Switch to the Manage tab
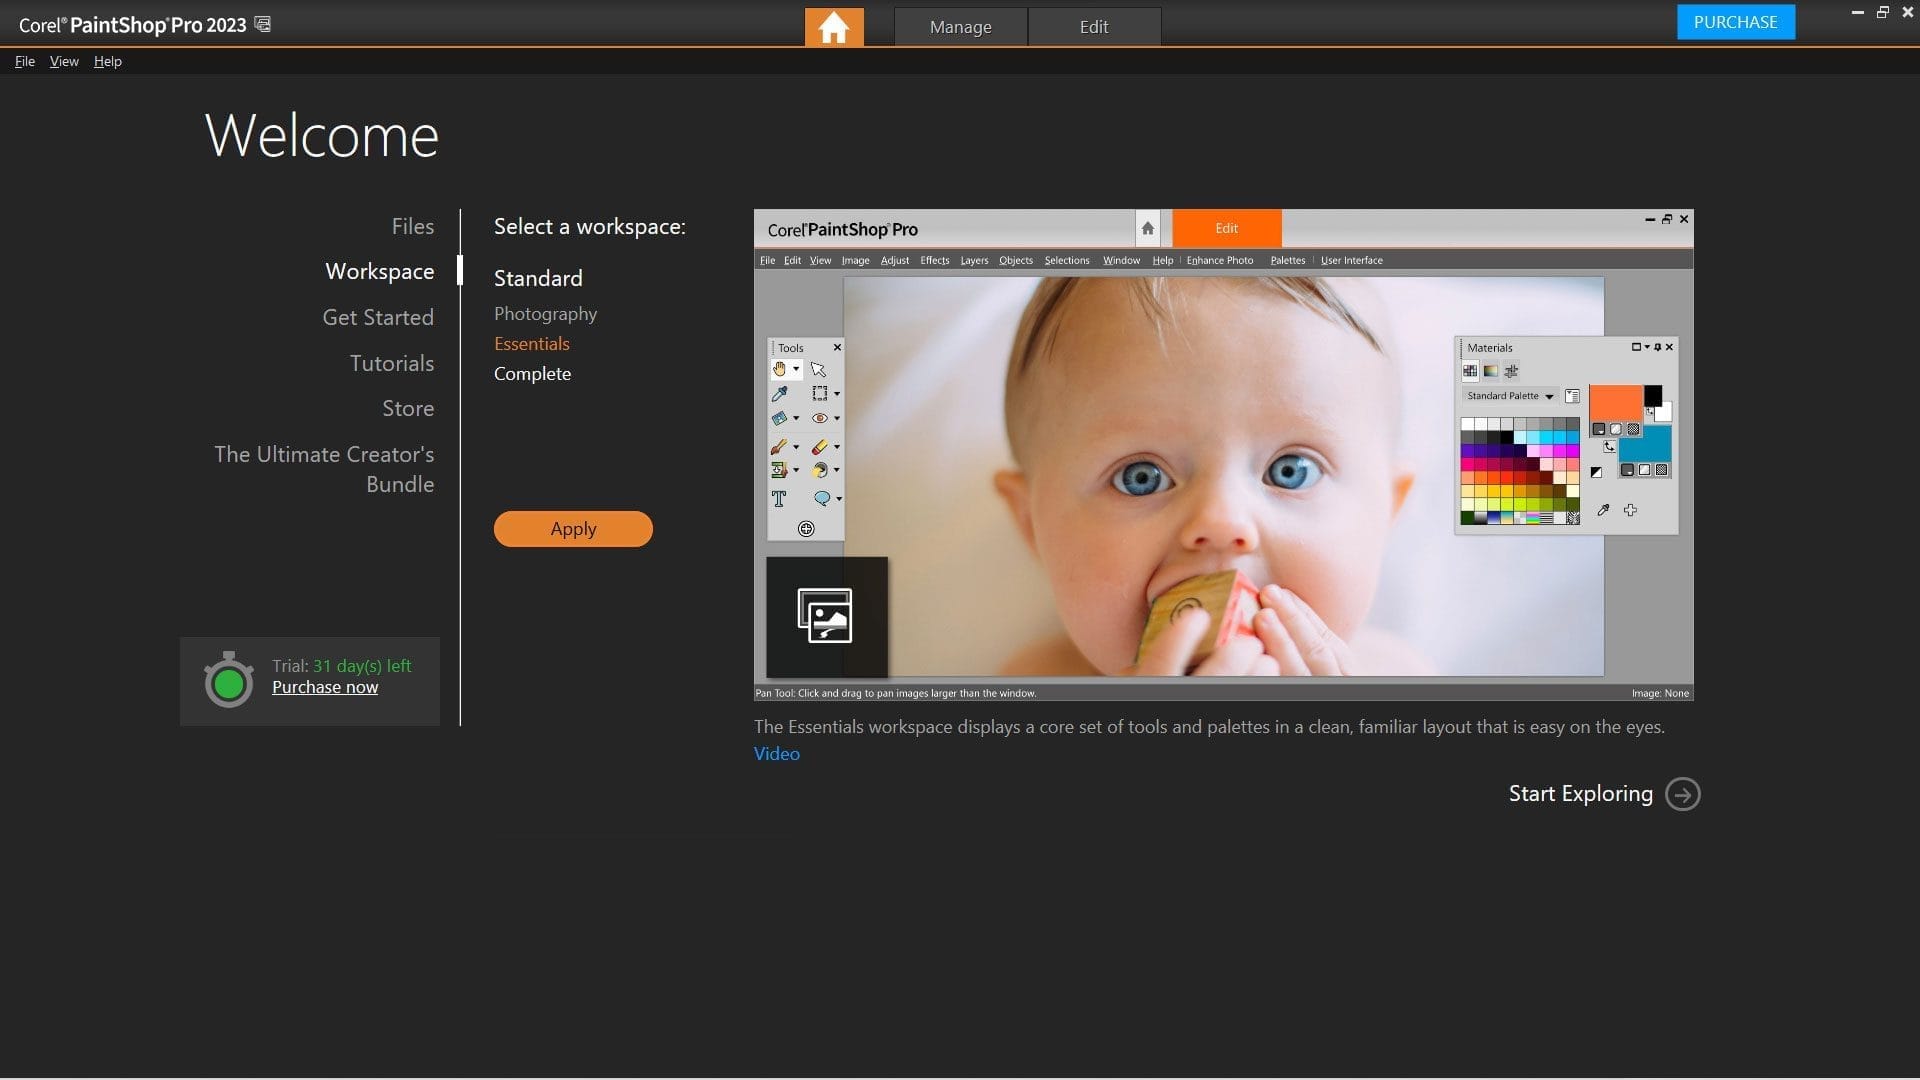The height and width of the screenshot is (1080, 1920). point(960,27)
